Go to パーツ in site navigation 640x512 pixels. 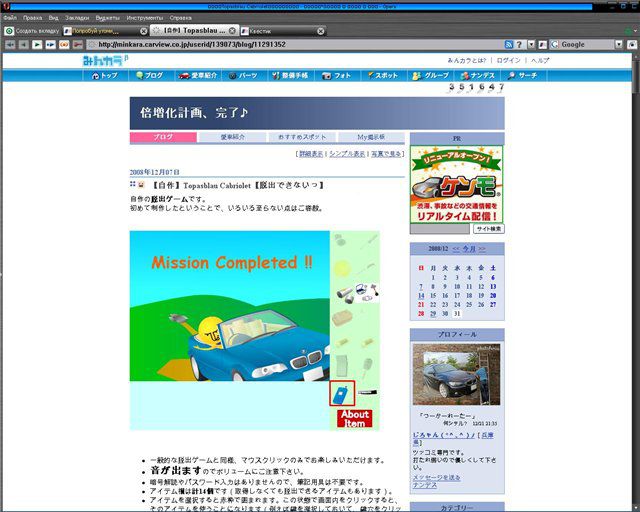pos(244,76)
